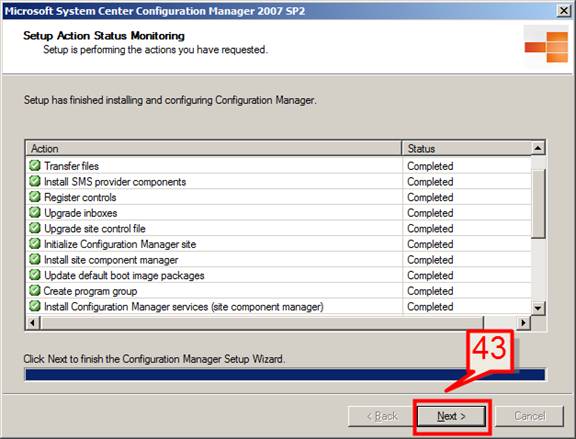This screenshot has height=439, width=576.
Task: Click the blue setup progress bar
Action: (x=285, y=375)
